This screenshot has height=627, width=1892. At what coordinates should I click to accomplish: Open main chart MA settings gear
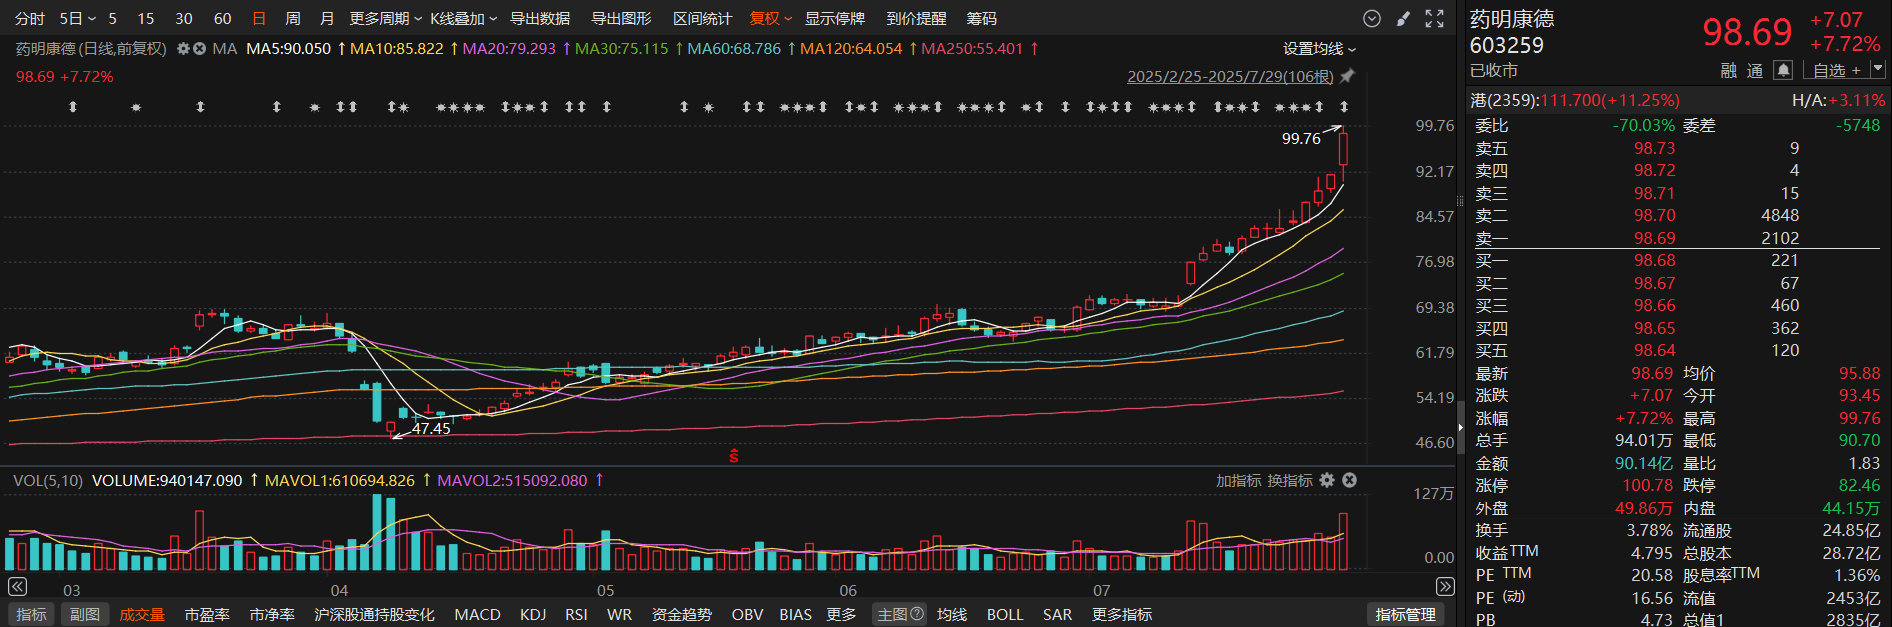pyautogui.click(x=183, y=49)
